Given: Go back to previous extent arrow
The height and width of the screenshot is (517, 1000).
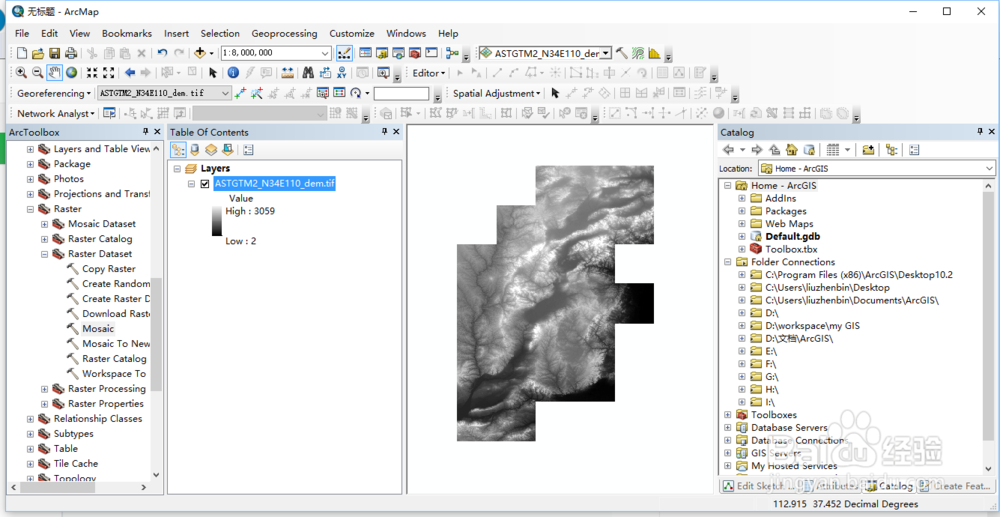Looking at the screenshot, I should (129, 73).
